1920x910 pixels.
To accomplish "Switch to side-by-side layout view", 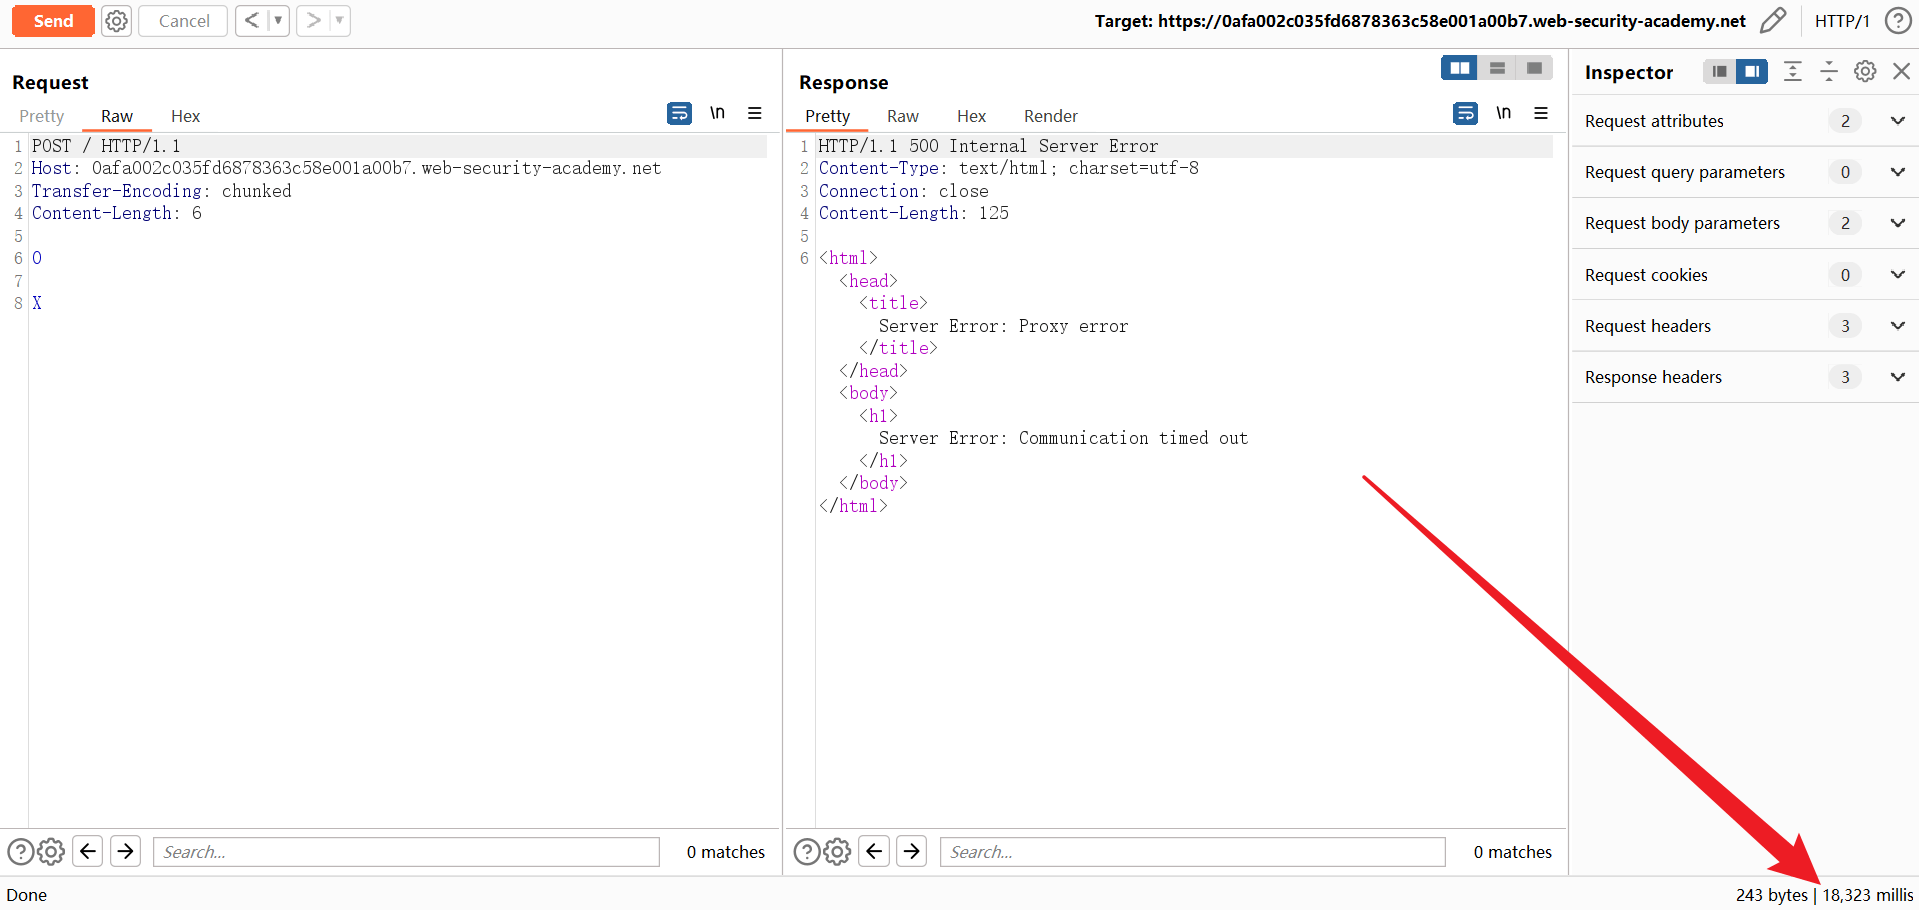I will click(x=1459, y=68).
